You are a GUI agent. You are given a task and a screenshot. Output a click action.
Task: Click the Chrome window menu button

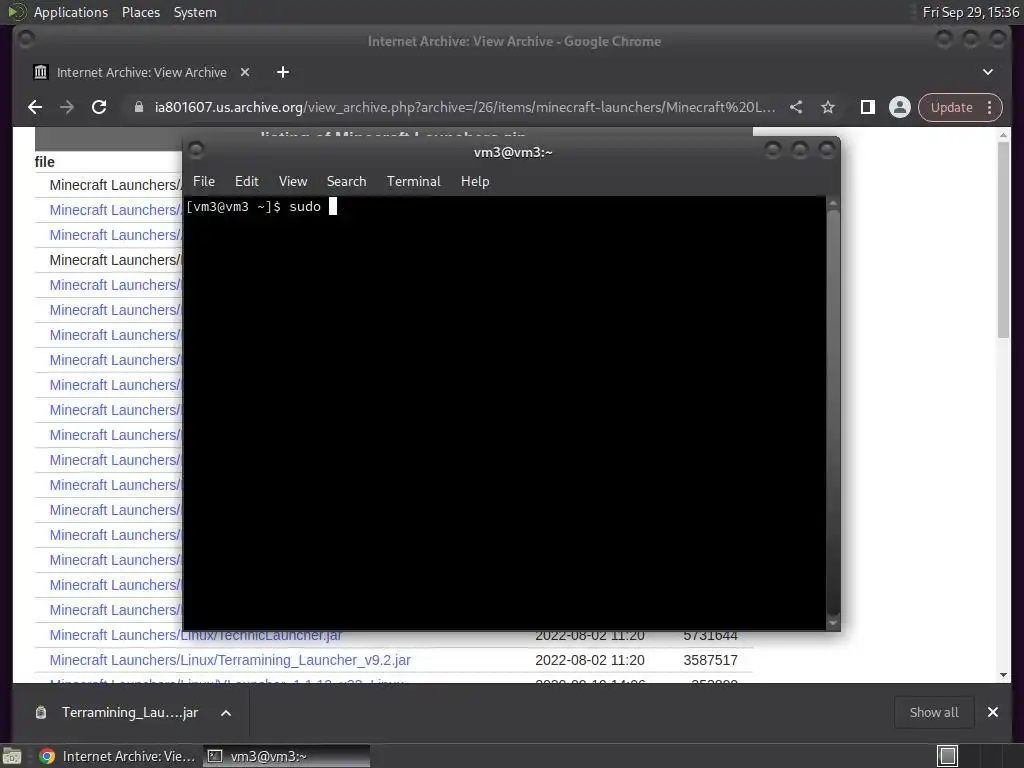tap(26, 40)
